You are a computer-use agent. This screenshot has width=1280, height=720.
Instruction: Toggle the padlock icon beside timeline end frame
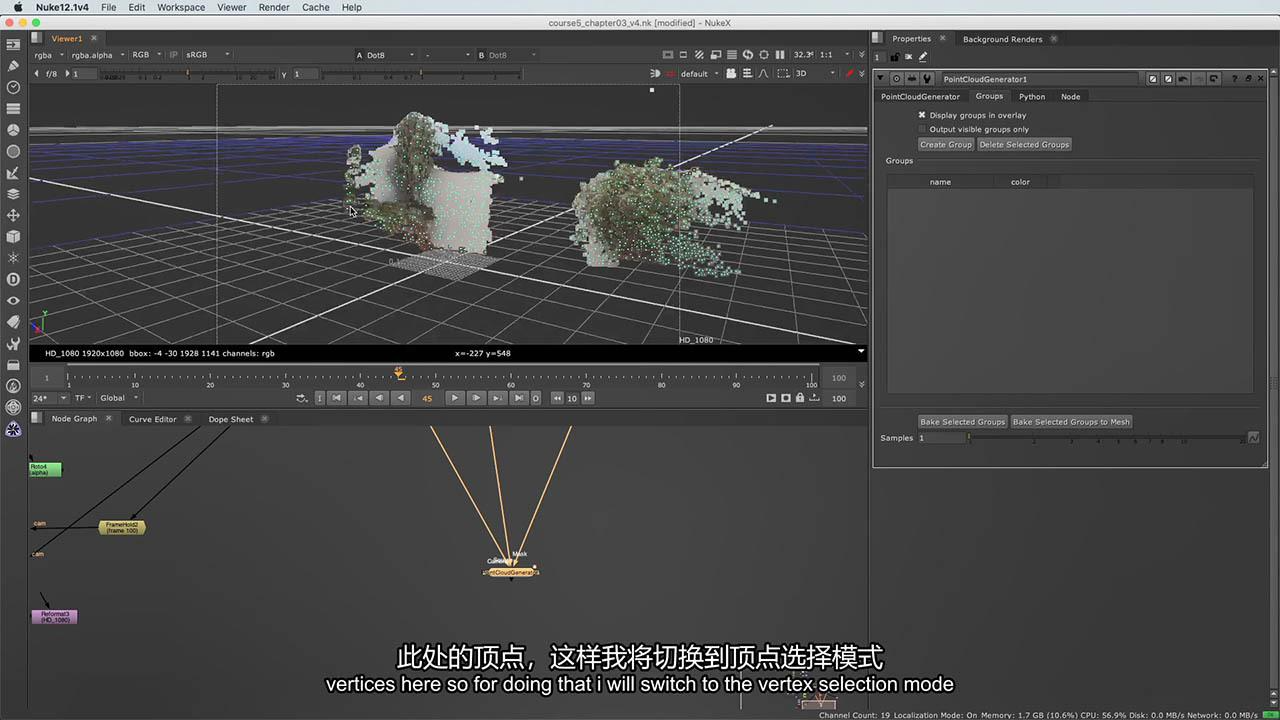(802, 398)
